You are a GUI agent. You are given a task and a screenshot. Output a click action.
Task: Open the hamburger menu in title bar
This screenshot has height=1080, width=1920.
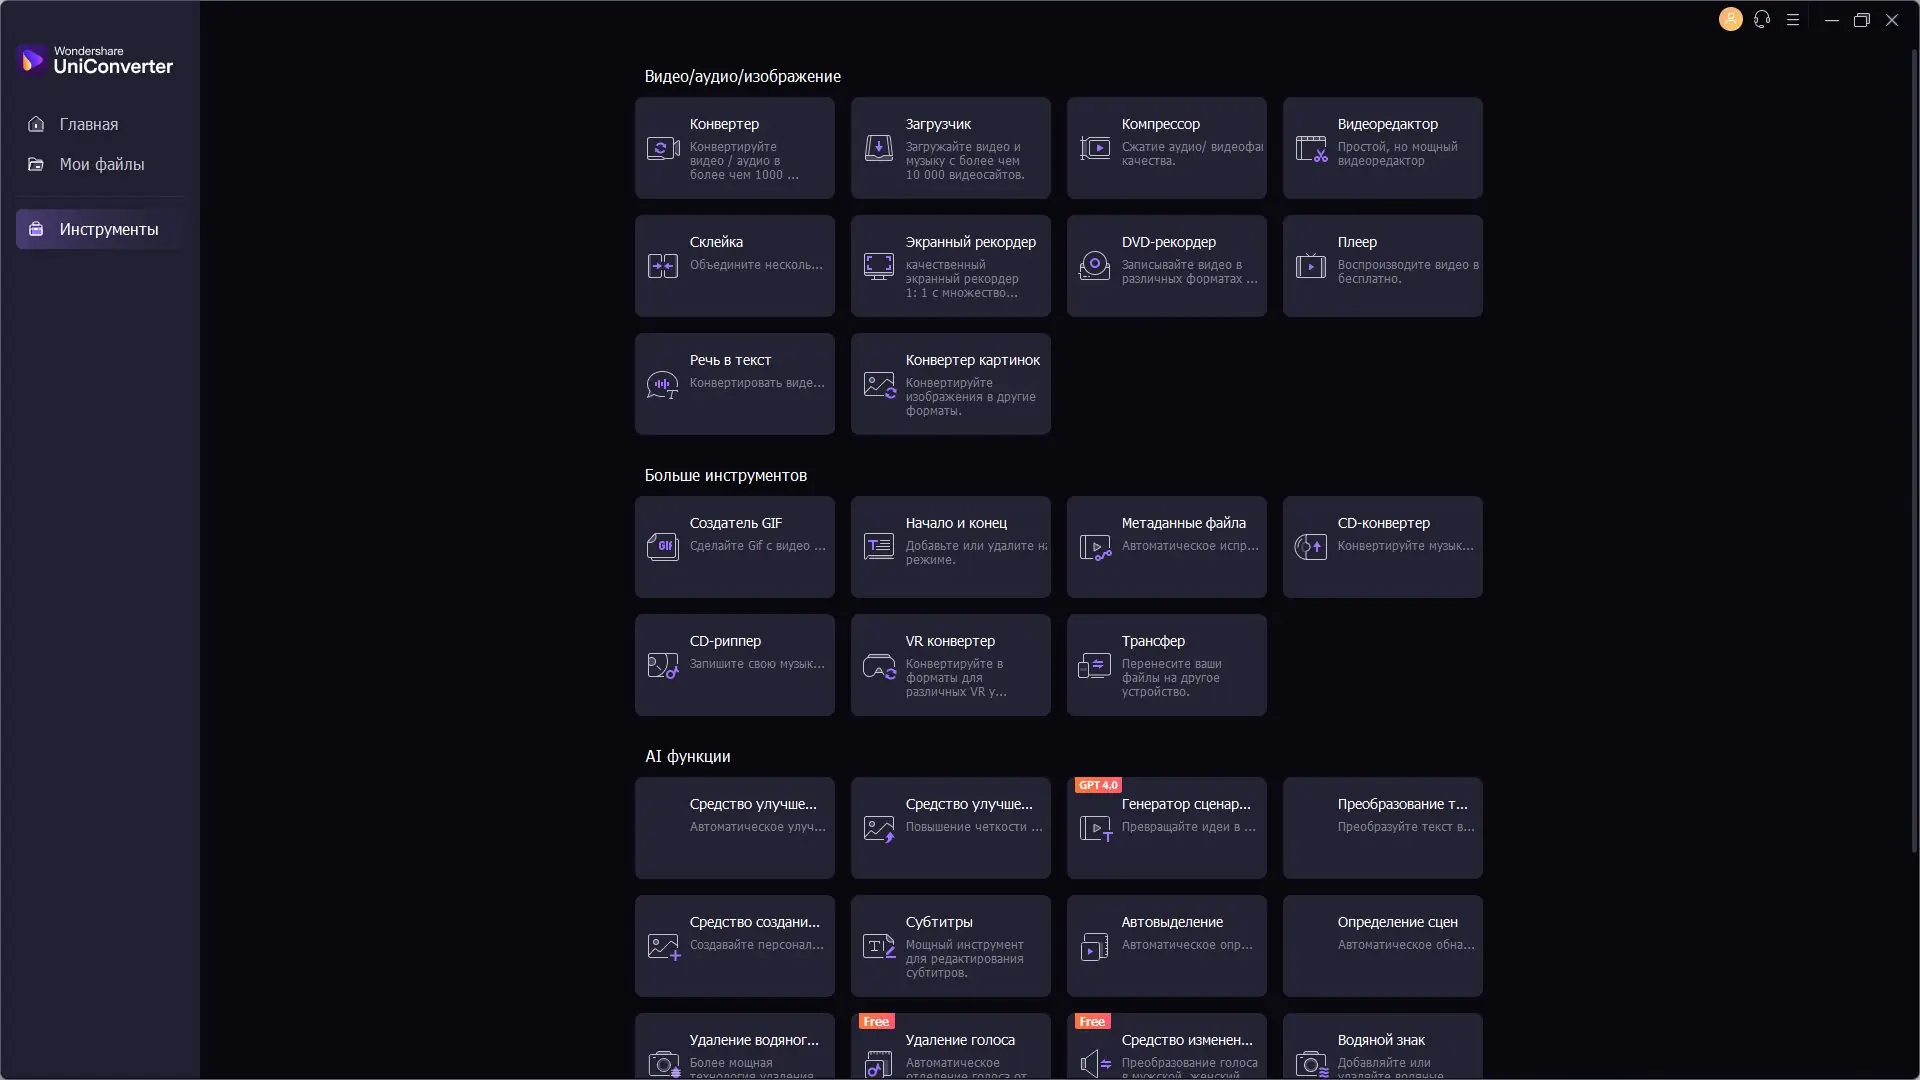(x=1793, y=20)
